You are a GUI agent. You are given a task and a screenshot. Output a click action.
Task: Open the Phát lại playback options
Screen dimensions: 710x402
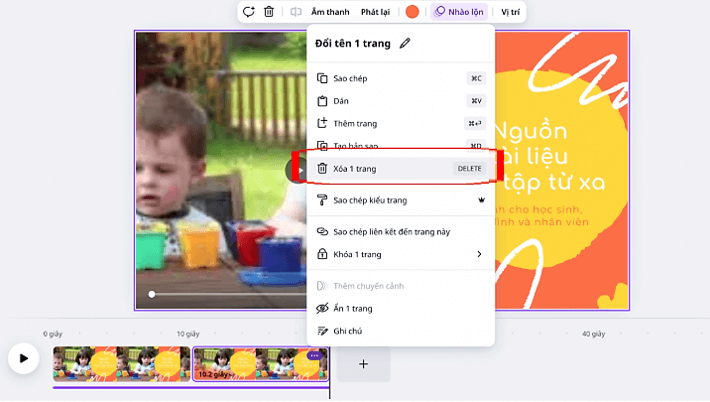(x=375, y=12)
